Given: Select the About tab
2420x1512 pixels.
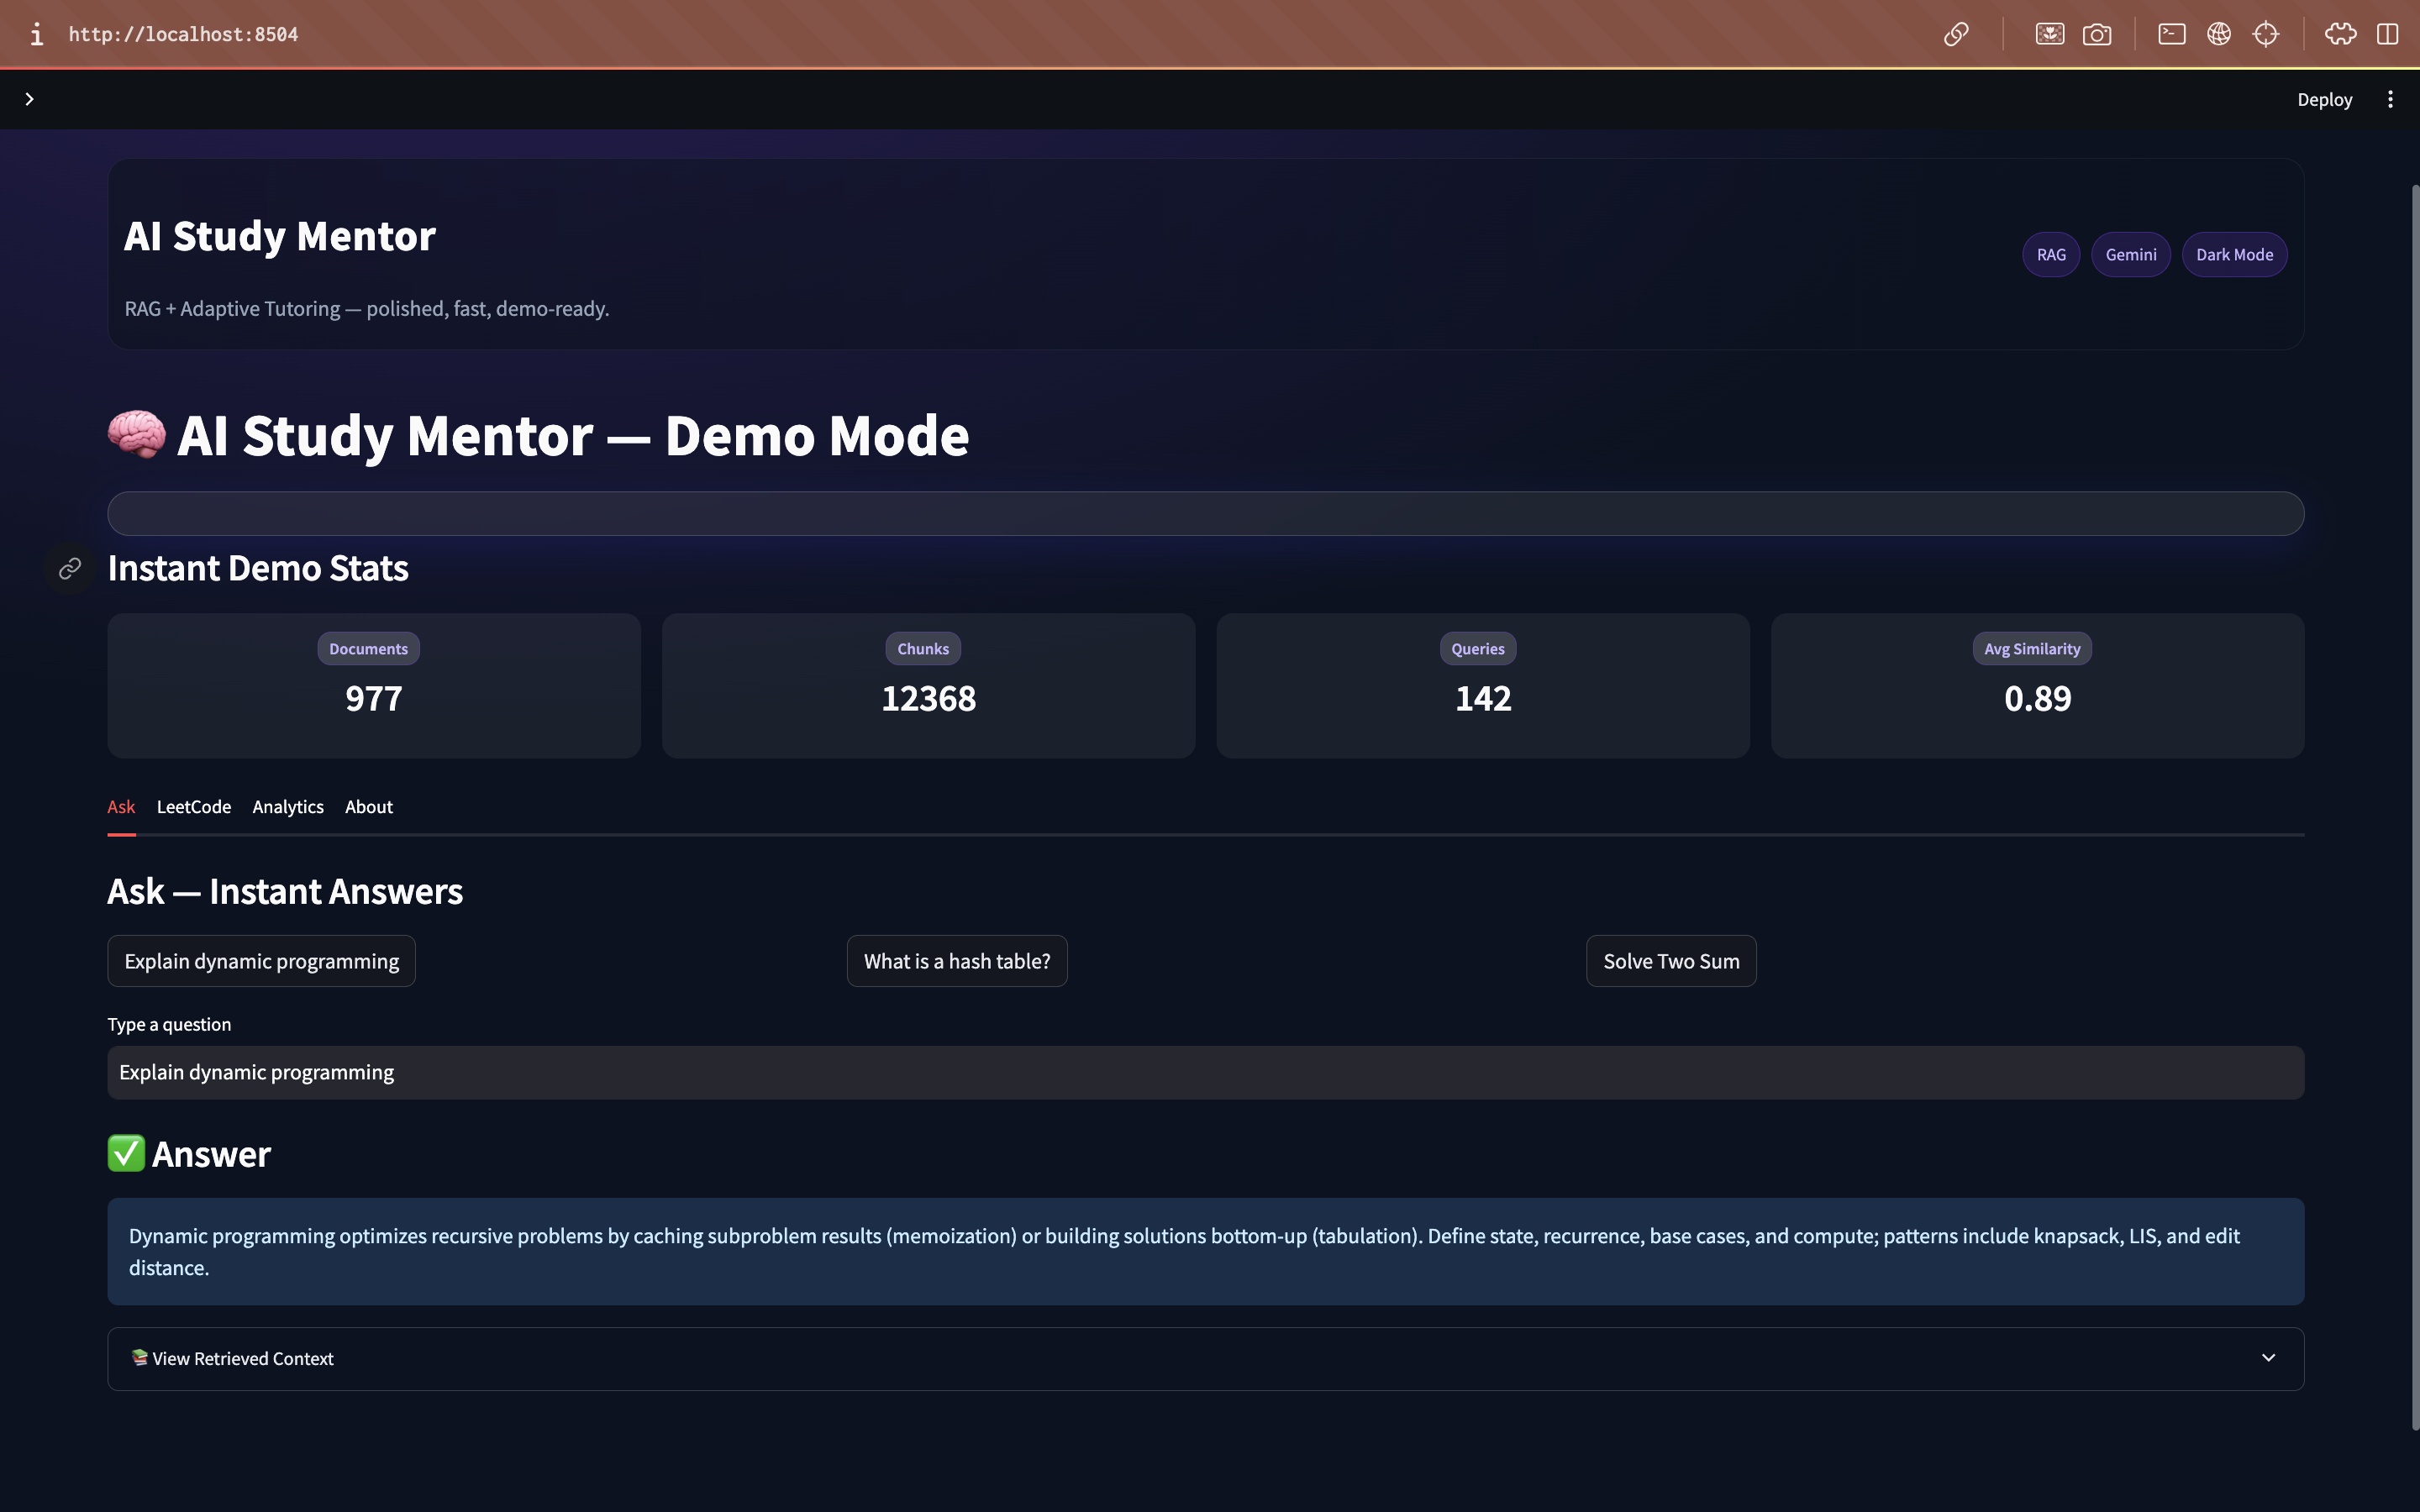Looking at the screenshot, I should (368, 806).
